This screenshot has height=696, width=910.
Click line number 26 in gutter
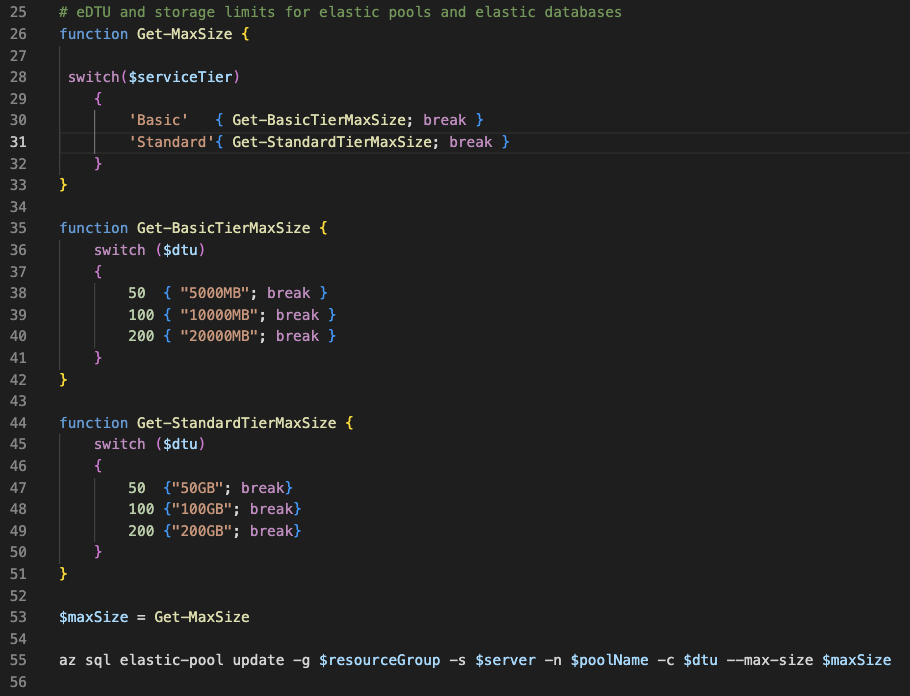(x=18, y=34)
